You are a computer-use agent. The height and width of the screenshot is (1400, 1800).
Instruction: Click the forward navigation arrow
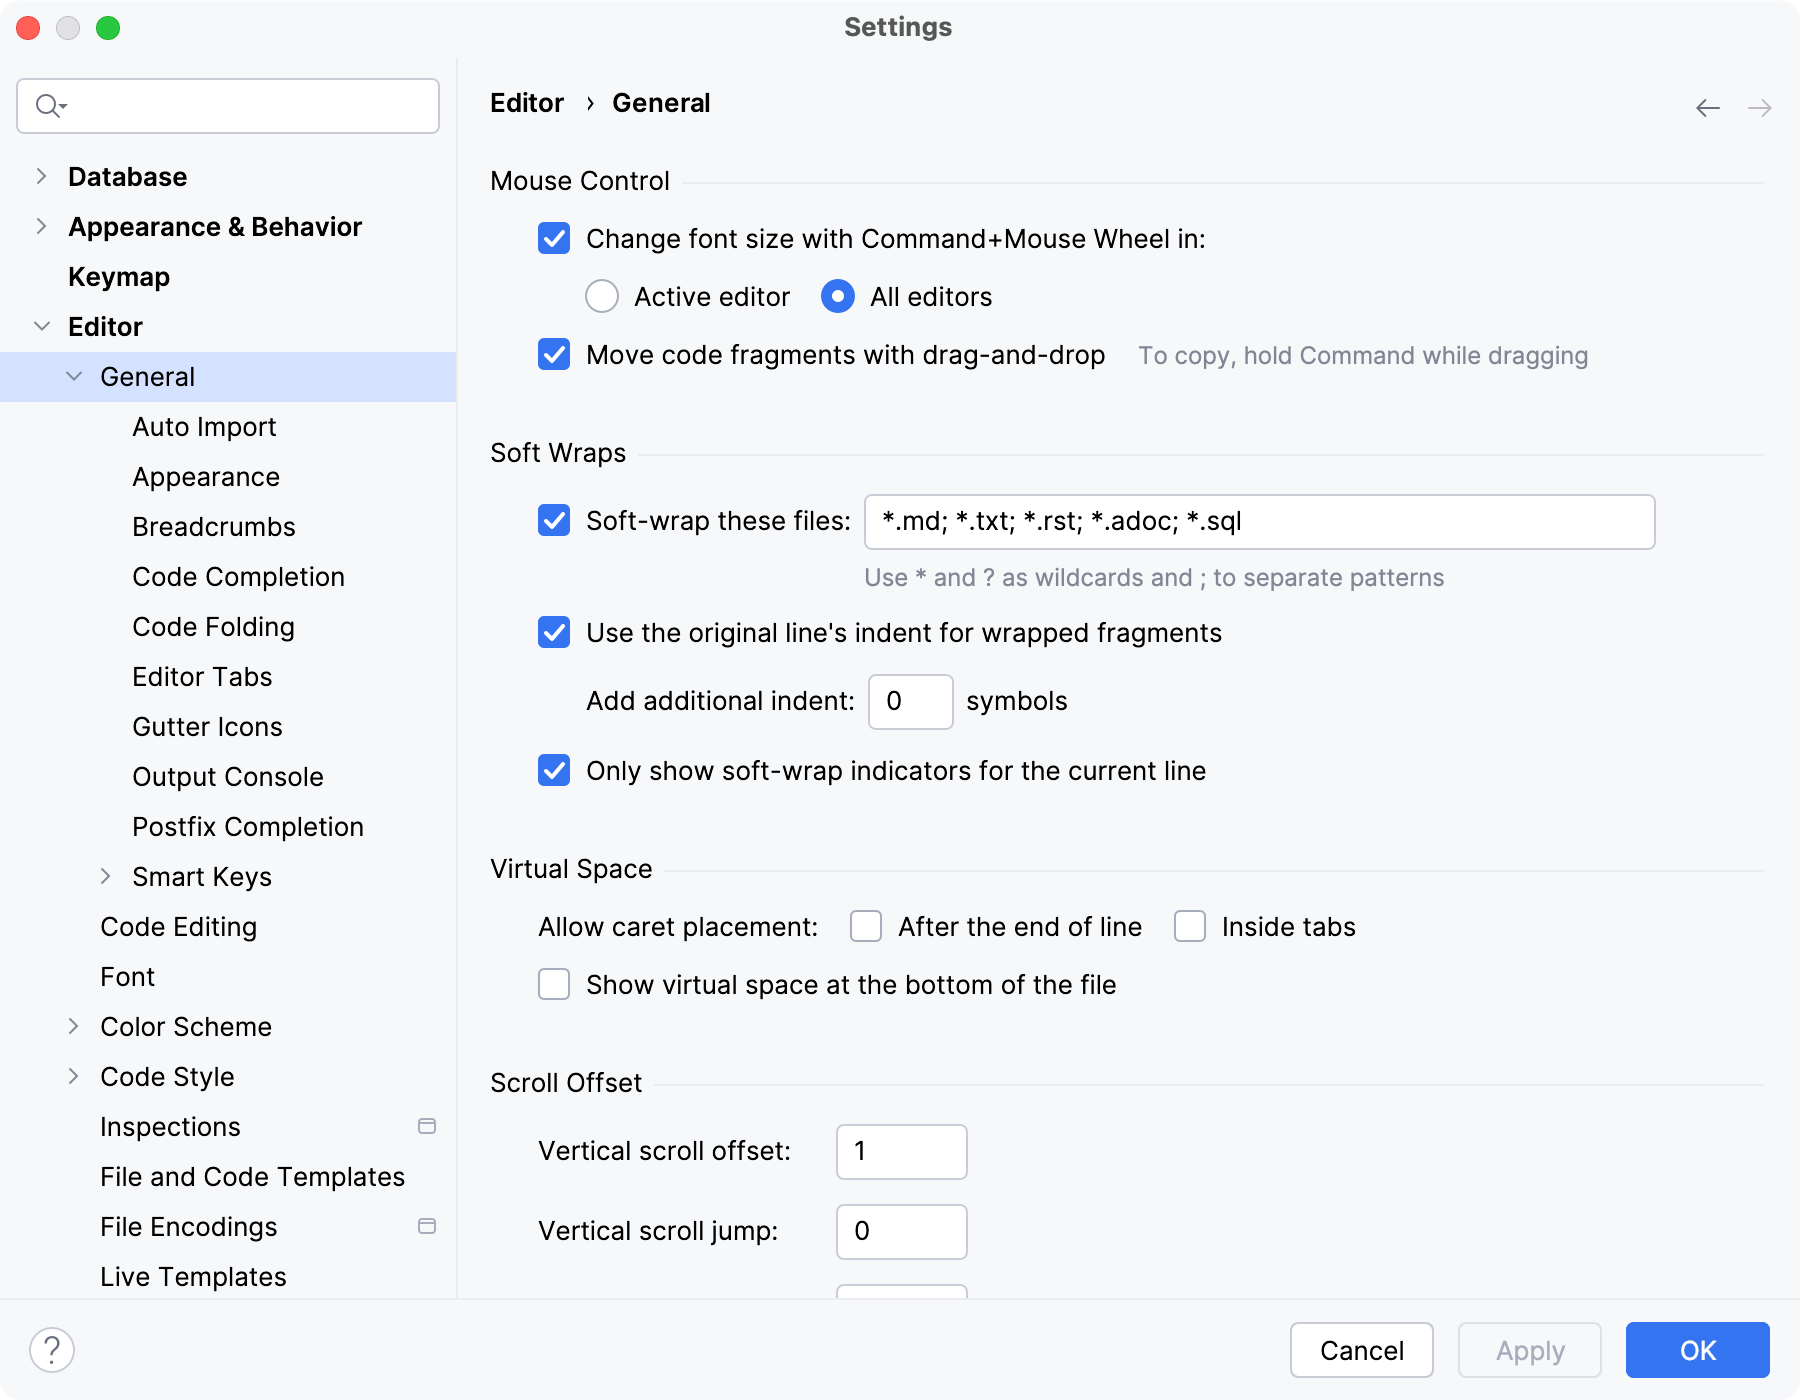tap(1760, 108)
